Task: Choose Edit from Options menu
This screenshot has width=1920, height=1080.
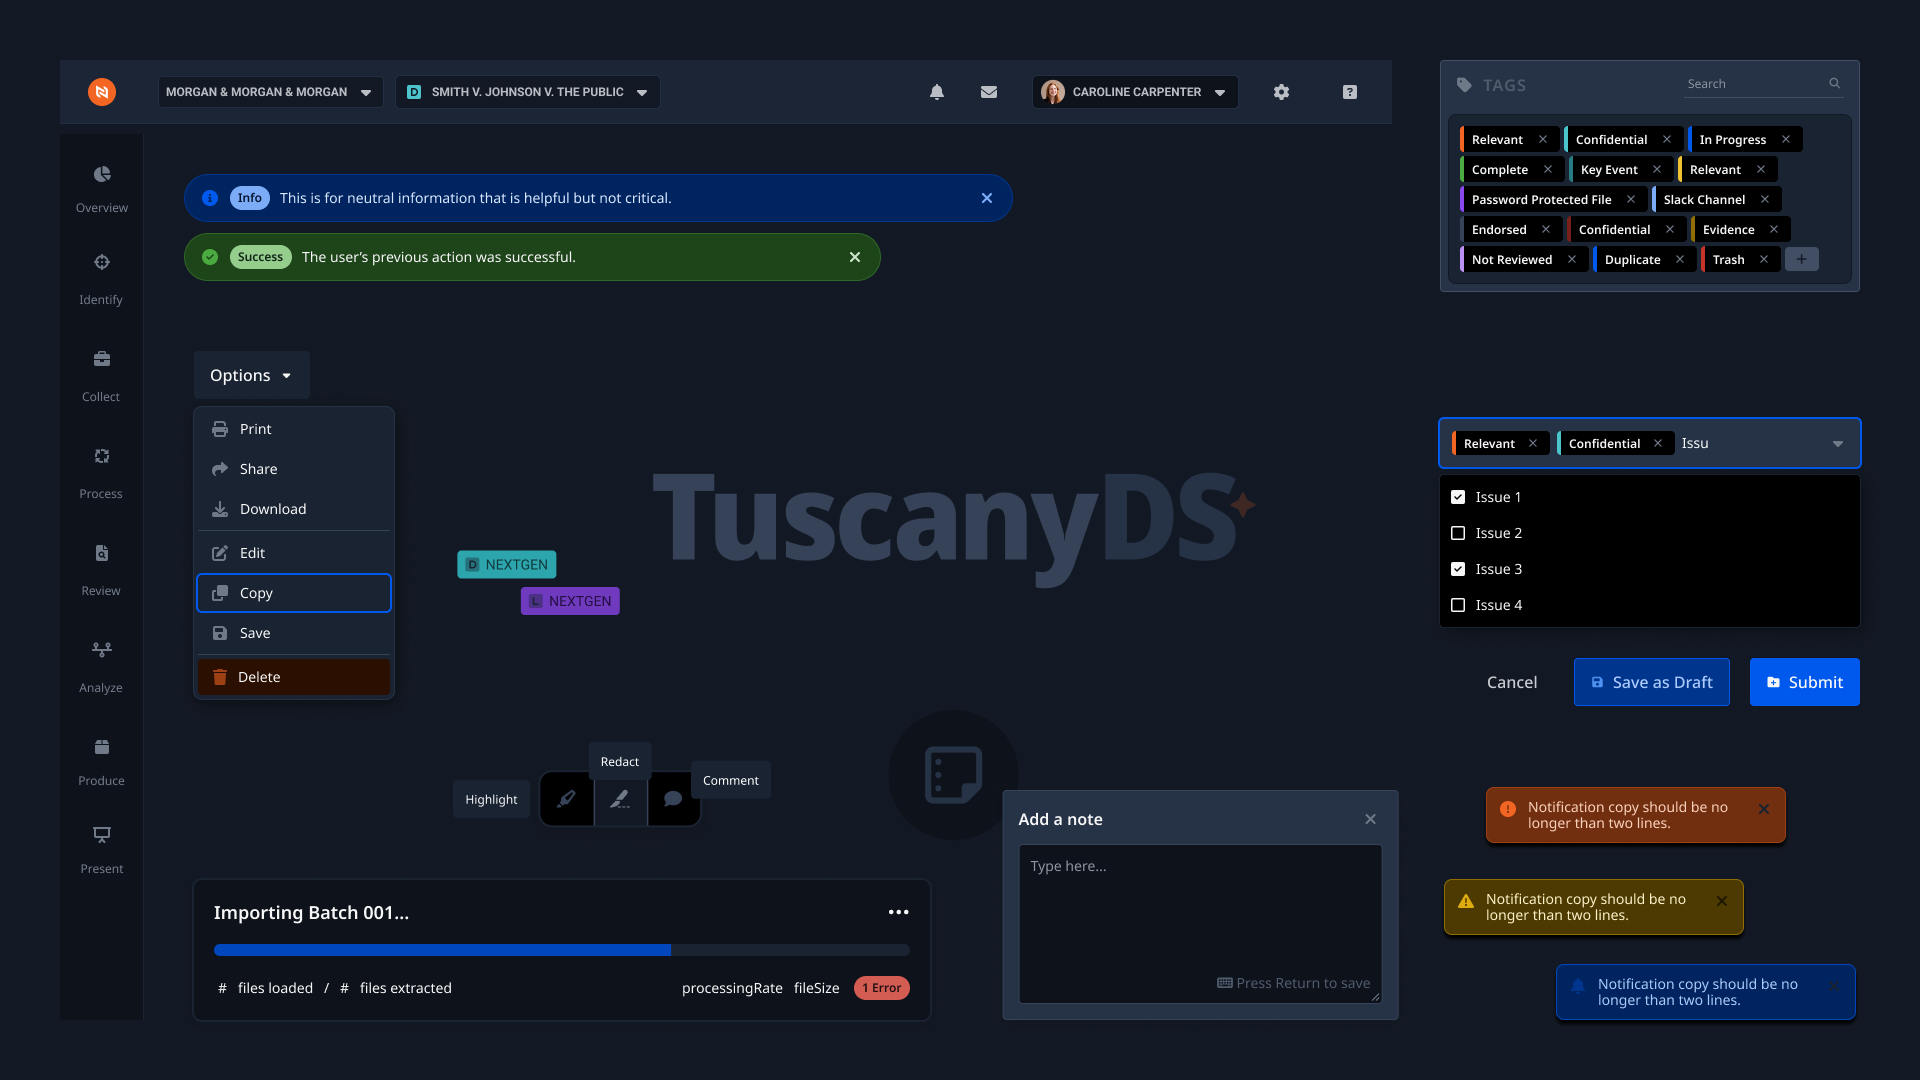Action: pos(294,553)
